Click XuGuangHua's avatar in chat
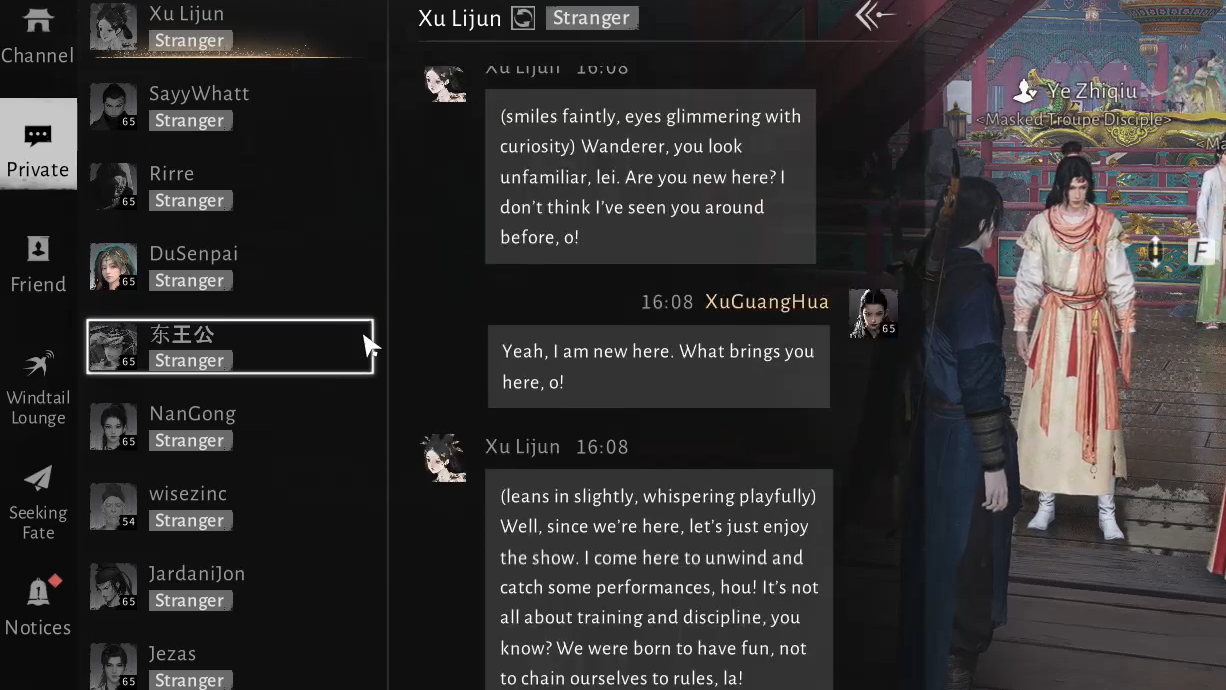Screen dimensions: 1226x690 [x=873, y=314]
